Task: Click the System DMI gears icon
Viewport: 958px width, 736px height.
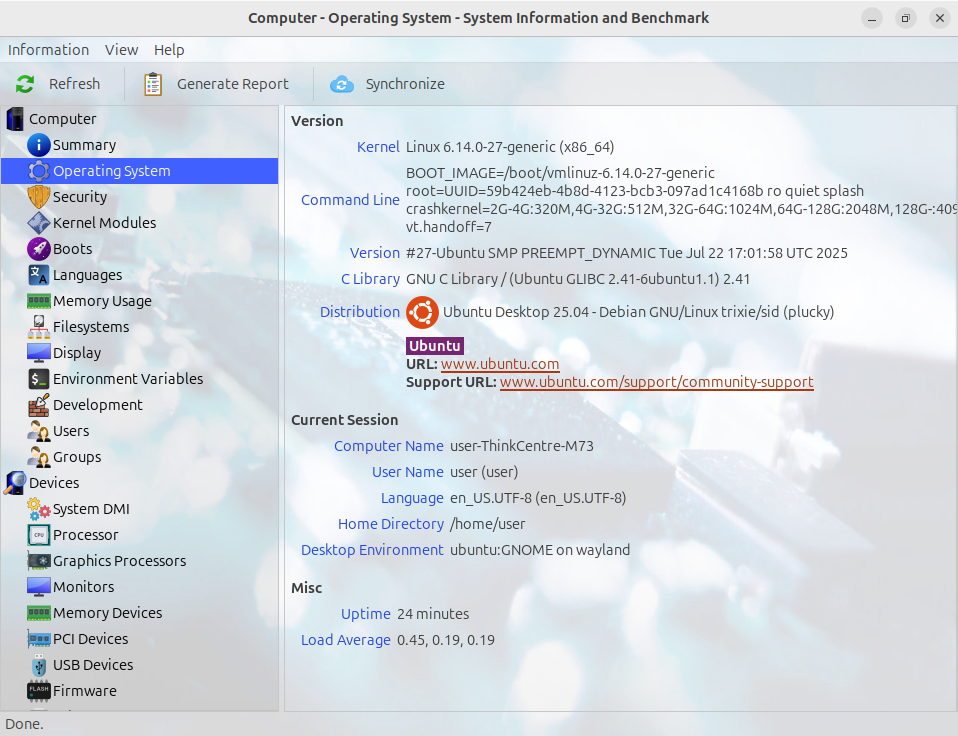Action: coord(38,508)
